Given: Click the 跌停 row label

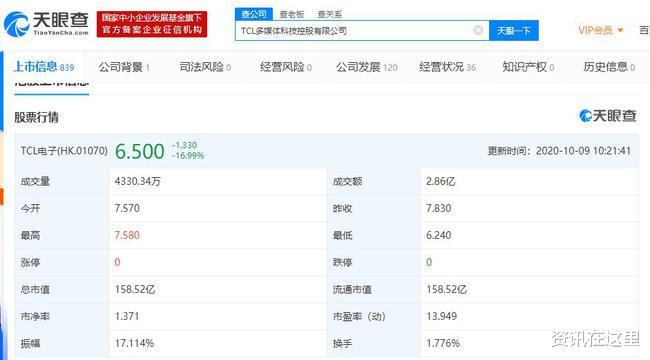Looking at the screenshot, I should (342, 262).
